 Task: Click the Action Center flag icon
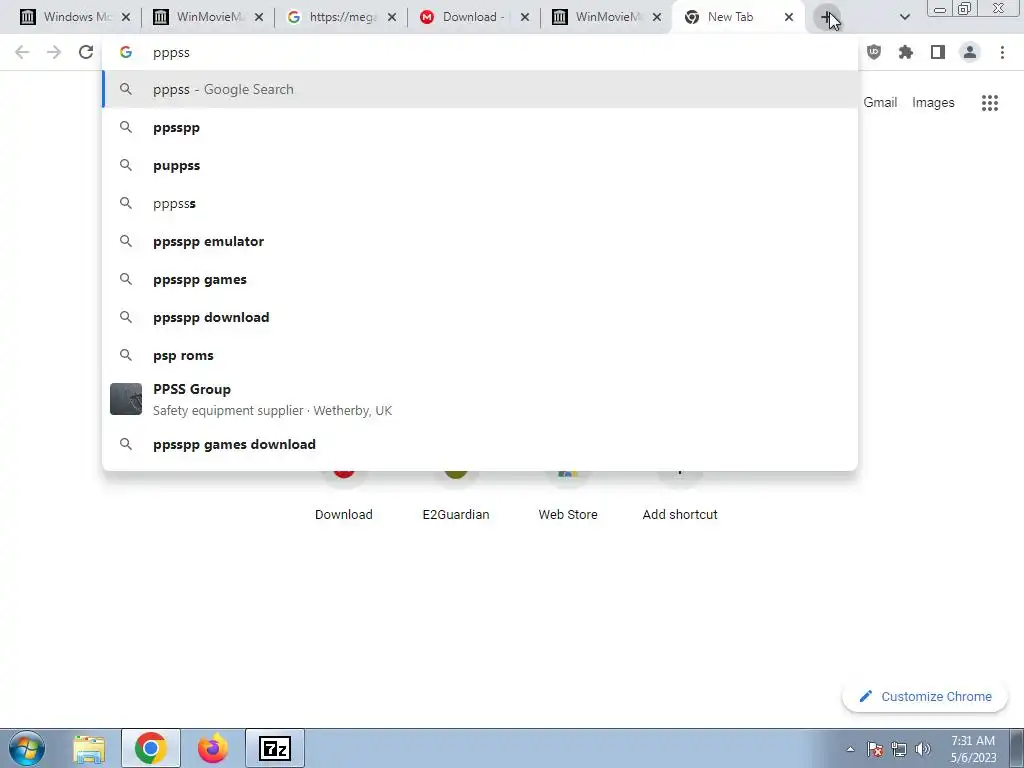coord(875,749)
